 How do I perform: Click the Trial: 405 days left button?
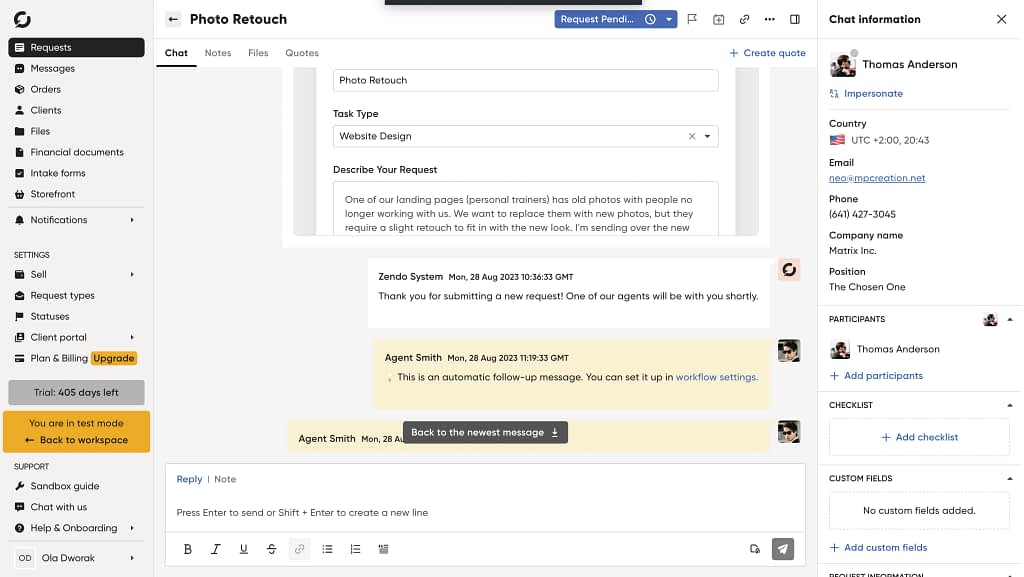(x=76, y=392)
